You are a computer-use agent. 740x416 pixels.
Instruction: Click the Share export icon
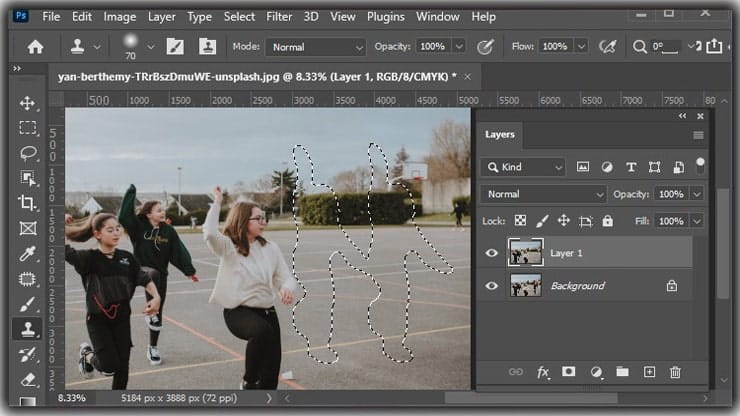click(x=714, y=46)
